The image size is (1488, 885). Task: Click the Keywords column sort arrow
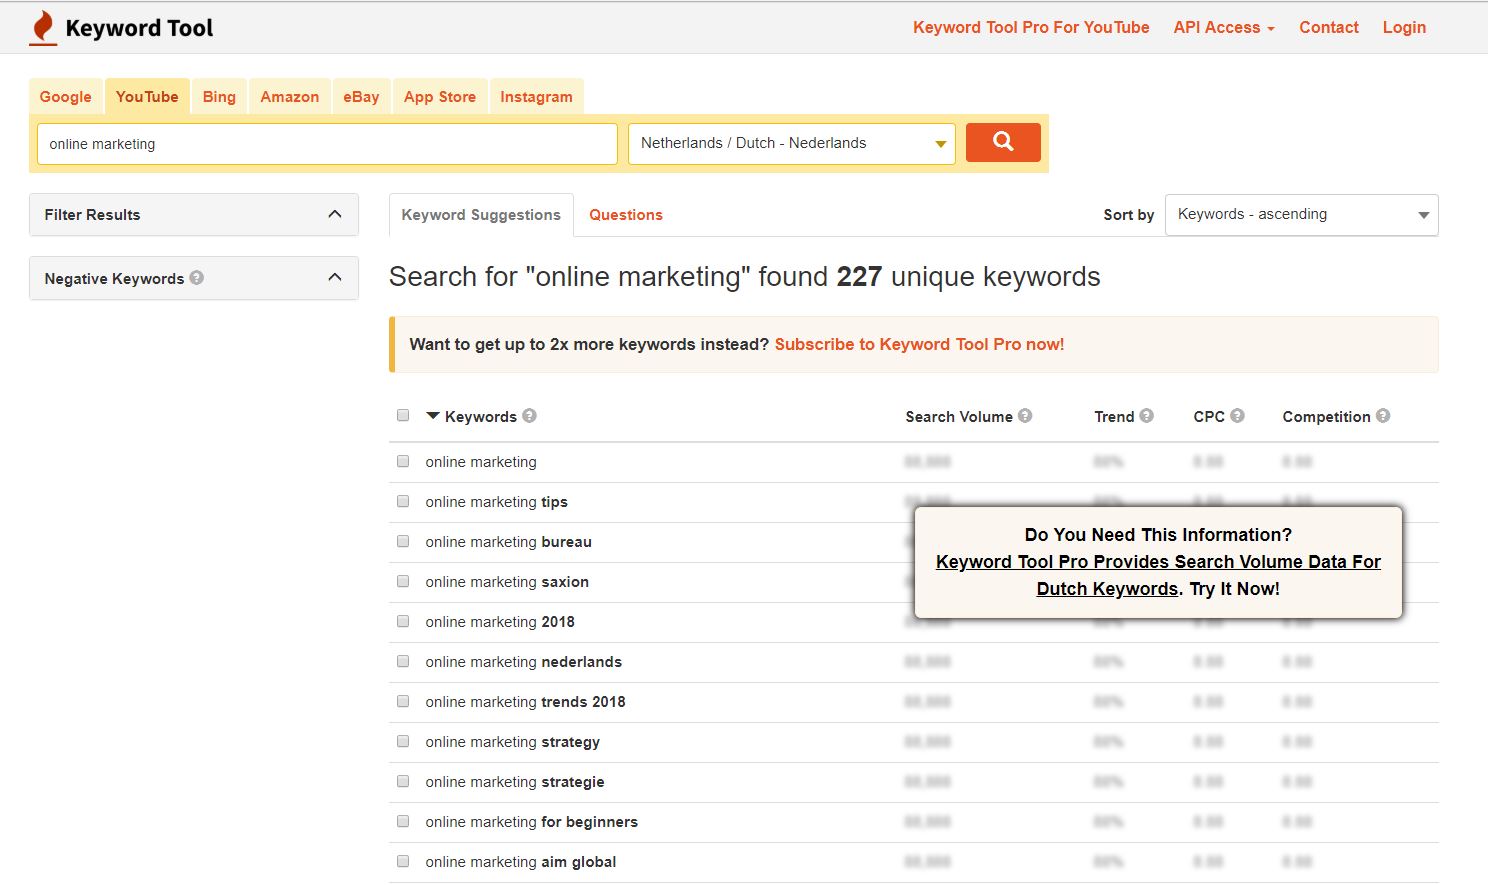pos(433,416)
